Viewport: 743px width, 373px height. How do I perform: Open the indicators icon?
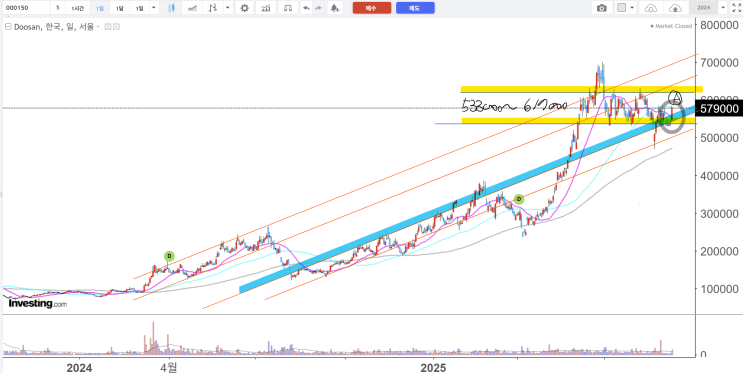[x=266, y=8]
